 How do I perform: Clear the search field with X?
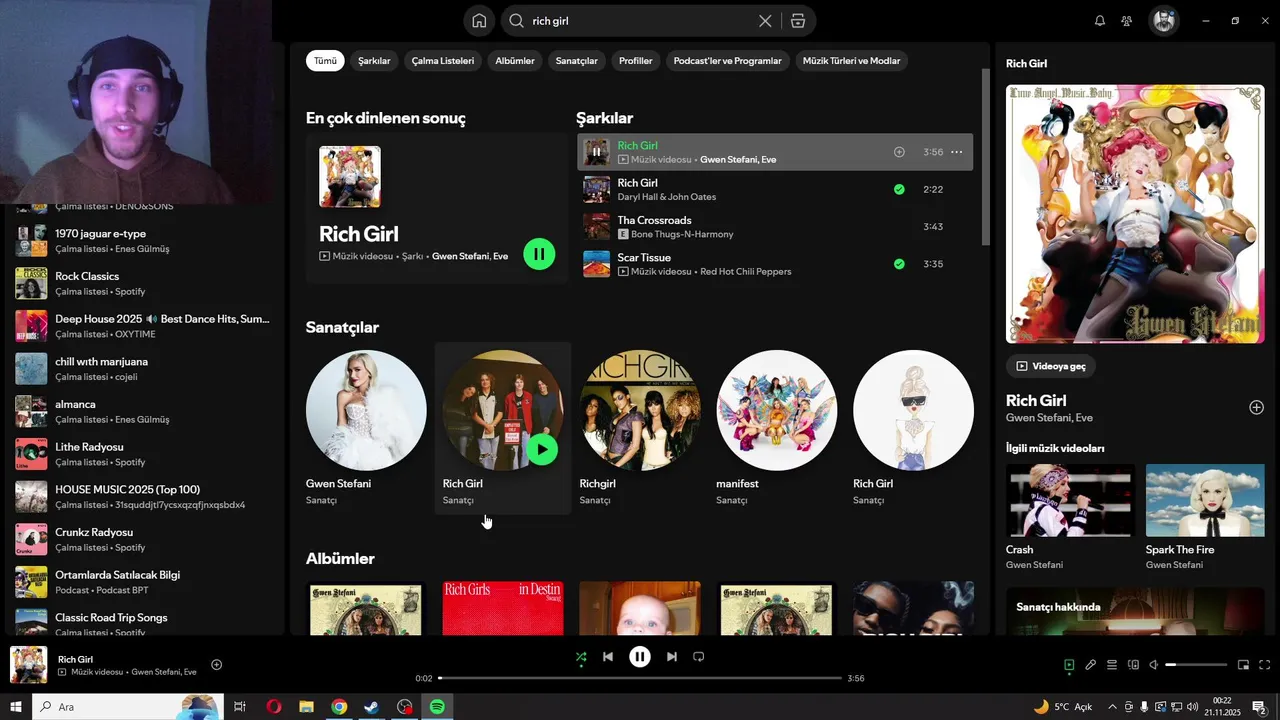pos(765,21)
